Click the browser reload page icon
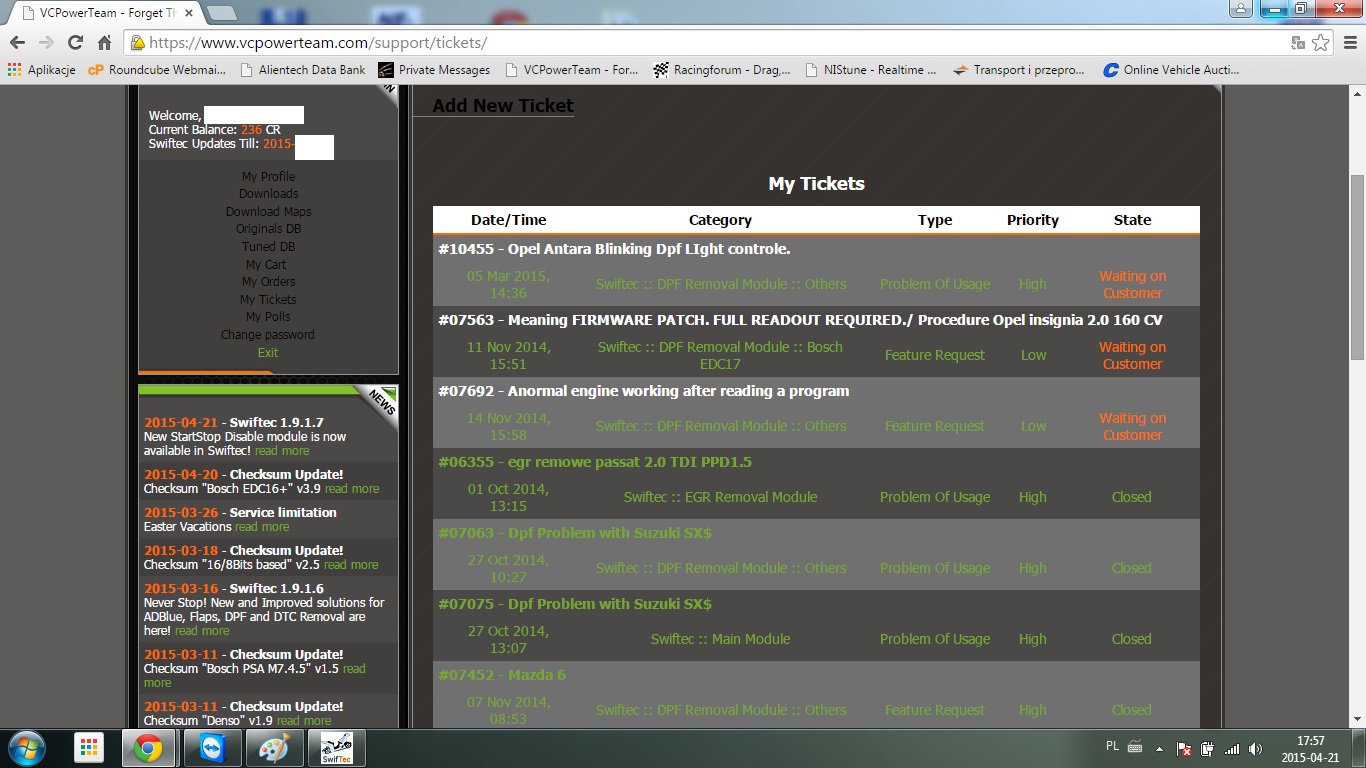1366x768 pixels. [x=75, y=43]
